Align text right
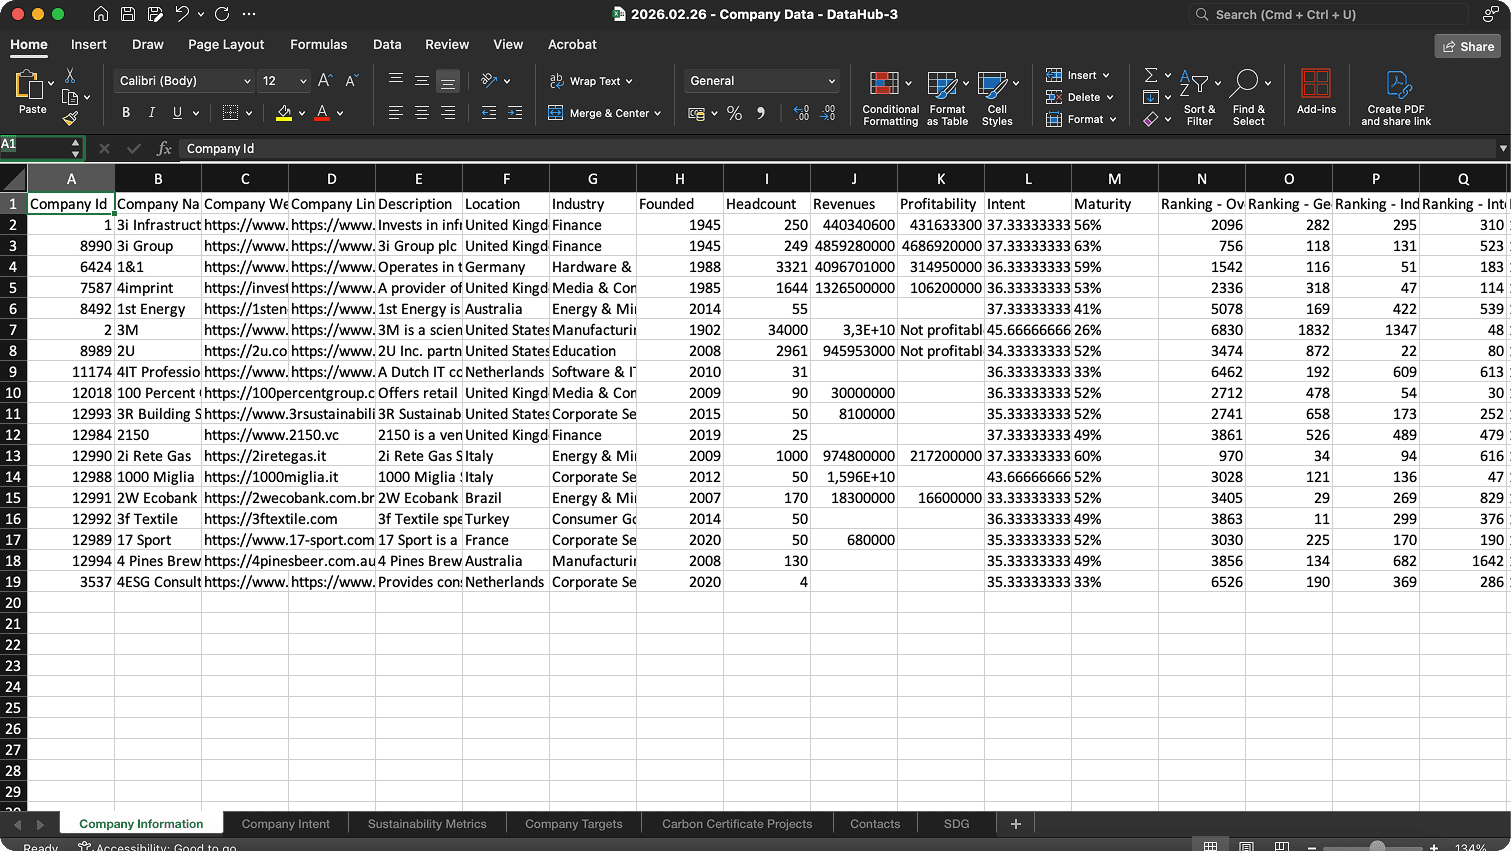The height and width of the screenshot is (851, 1511). point(448,113)
